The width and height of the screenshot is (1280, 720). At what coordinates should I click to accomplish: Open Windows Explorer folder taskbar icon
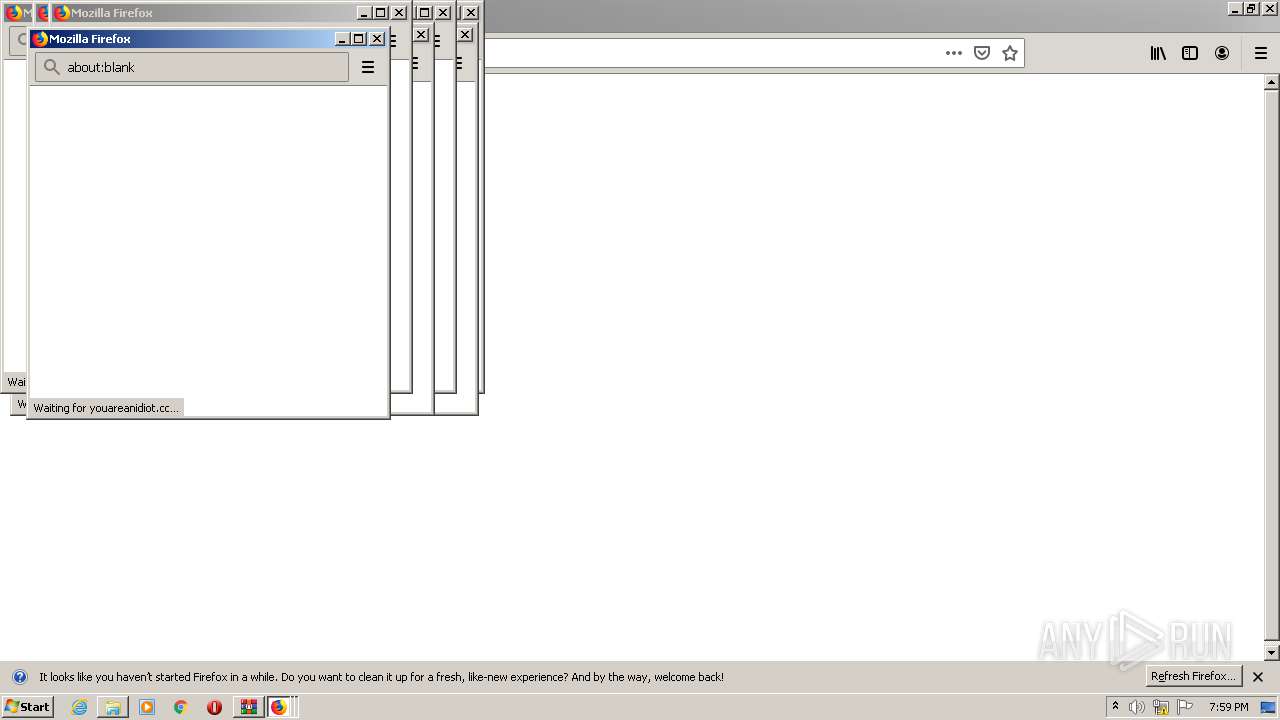point(113,707)
